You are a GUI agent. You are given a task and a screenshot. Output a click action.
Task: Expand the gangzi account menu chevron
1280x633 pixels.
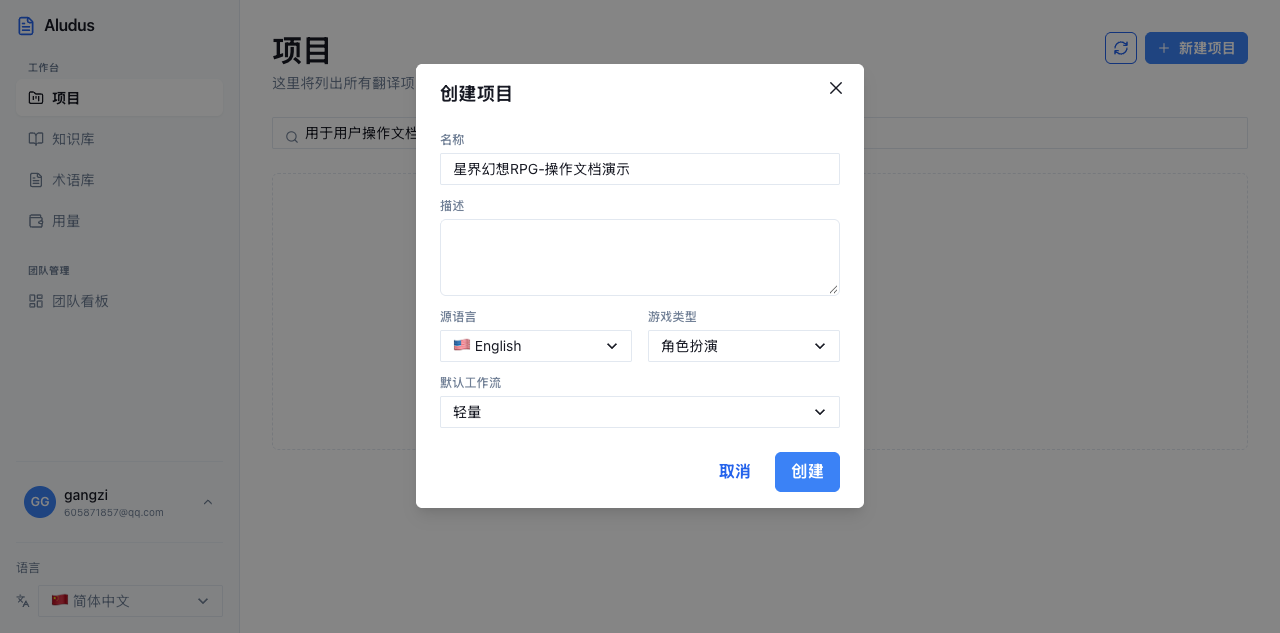pyautogui.click(x=208, y=502)
